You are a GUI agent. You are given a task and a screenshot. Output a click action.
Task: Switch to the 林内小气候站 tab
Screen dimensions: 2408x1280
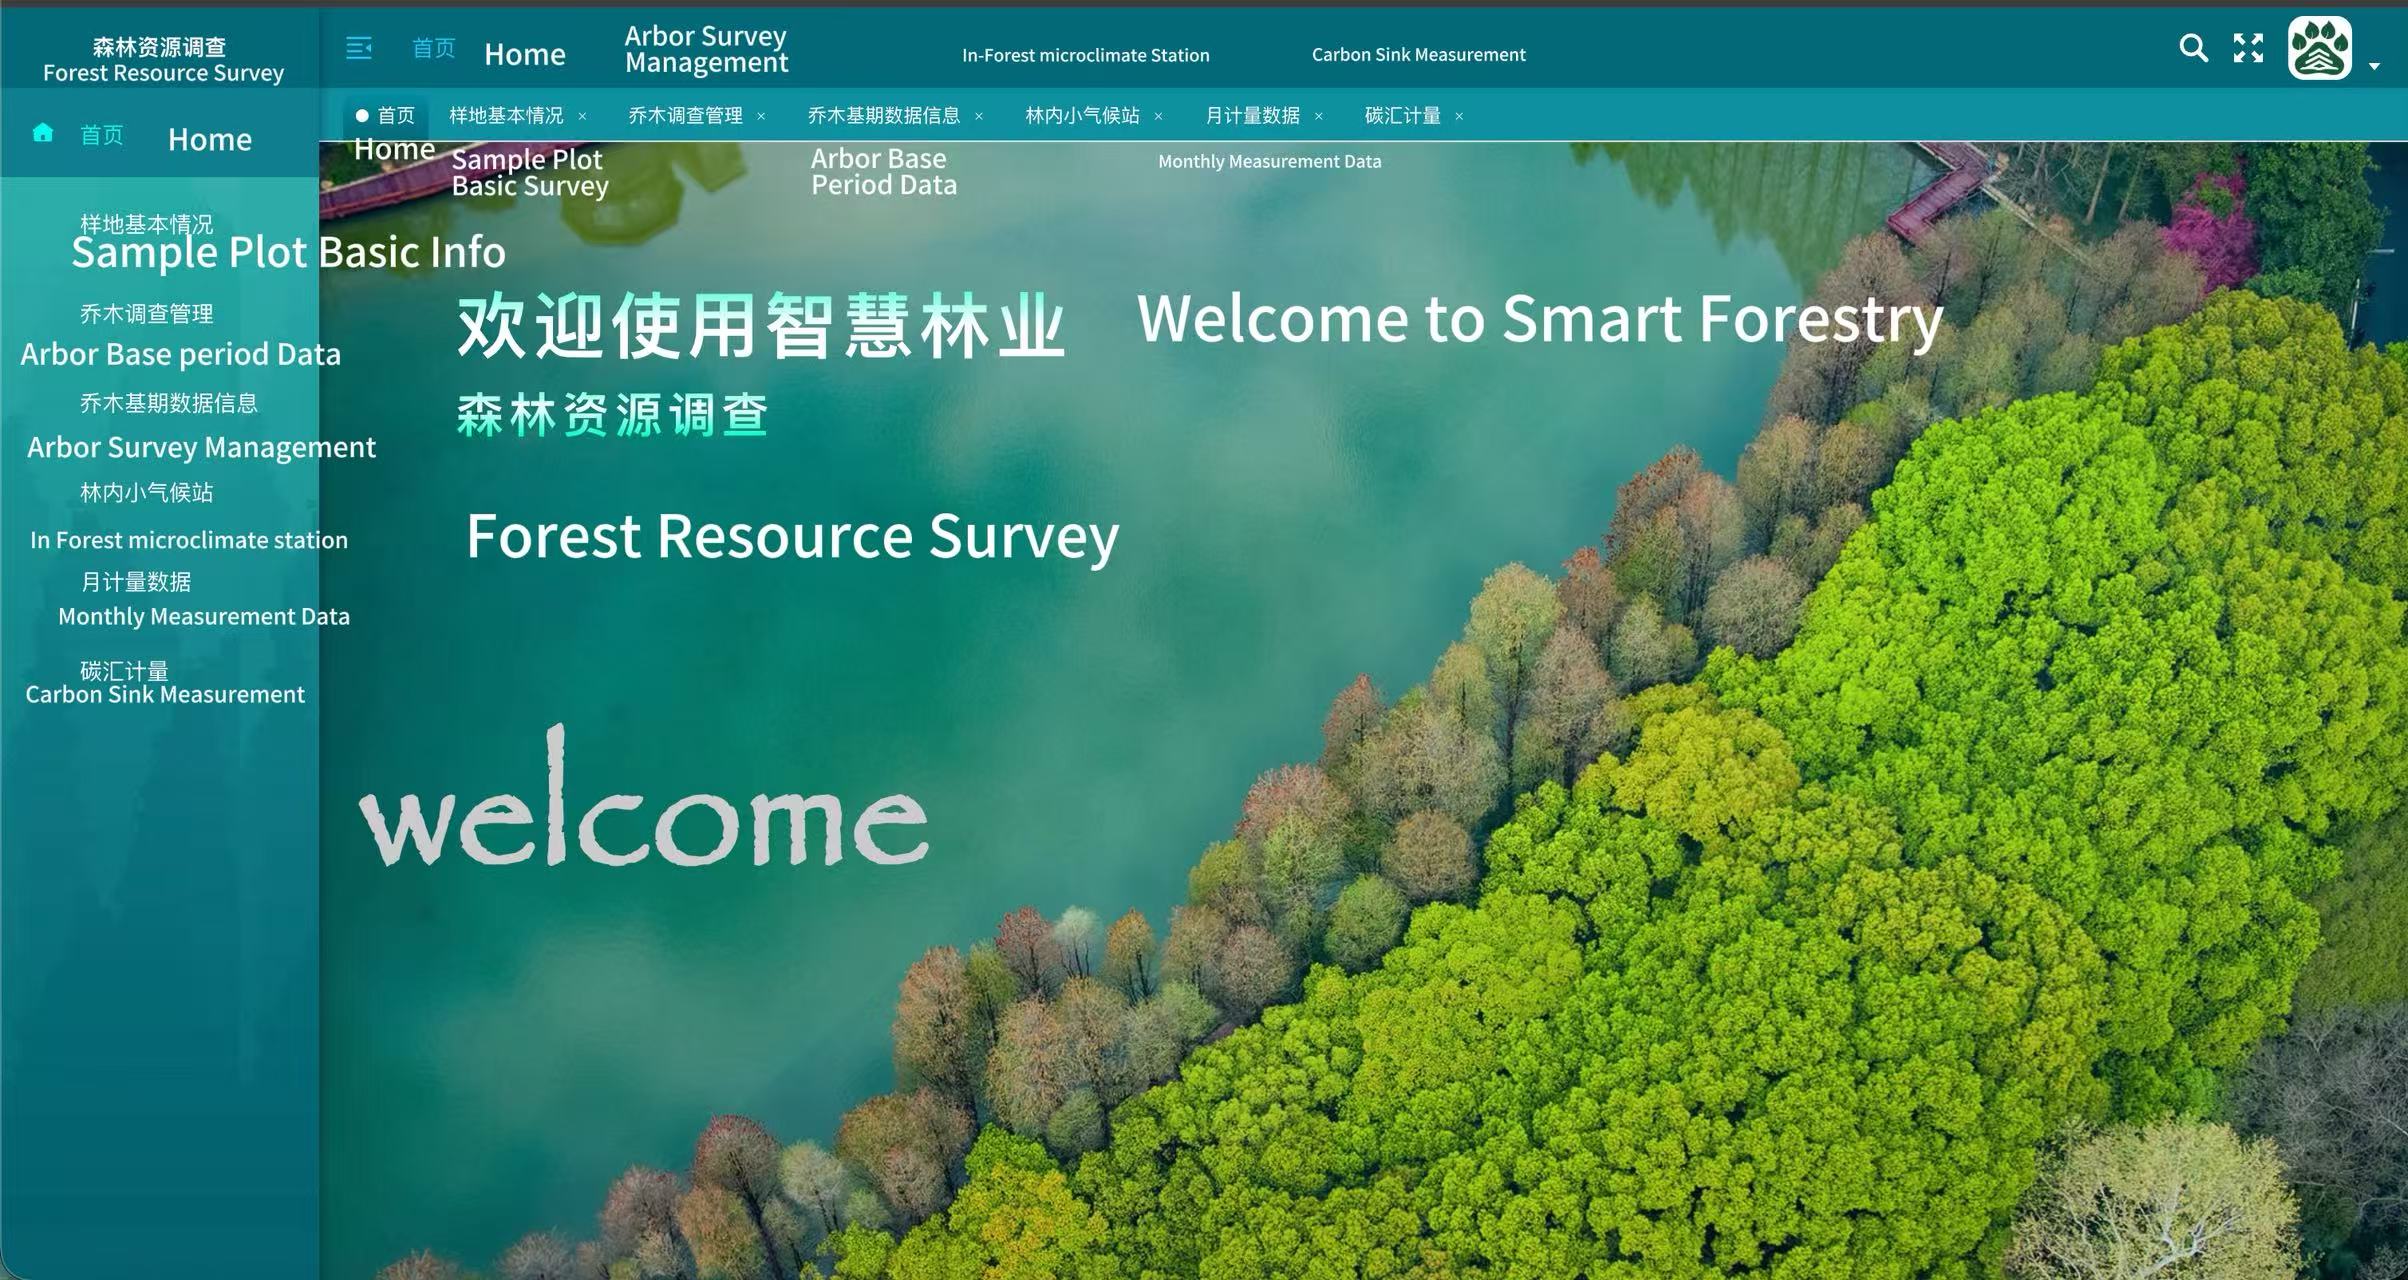click(x=1083, y=116)
